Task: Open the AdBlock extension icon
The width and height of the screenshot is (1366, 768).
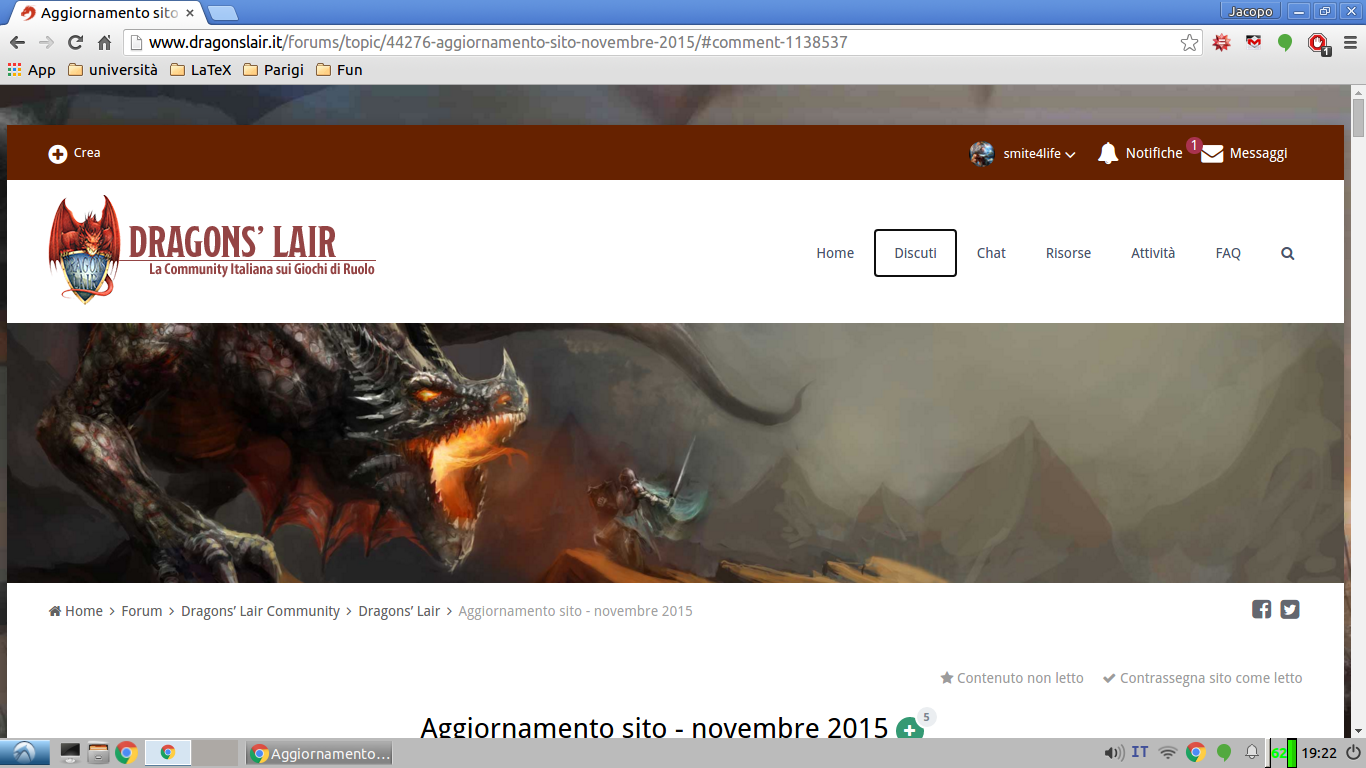Action: click(x=1319, y=43)
